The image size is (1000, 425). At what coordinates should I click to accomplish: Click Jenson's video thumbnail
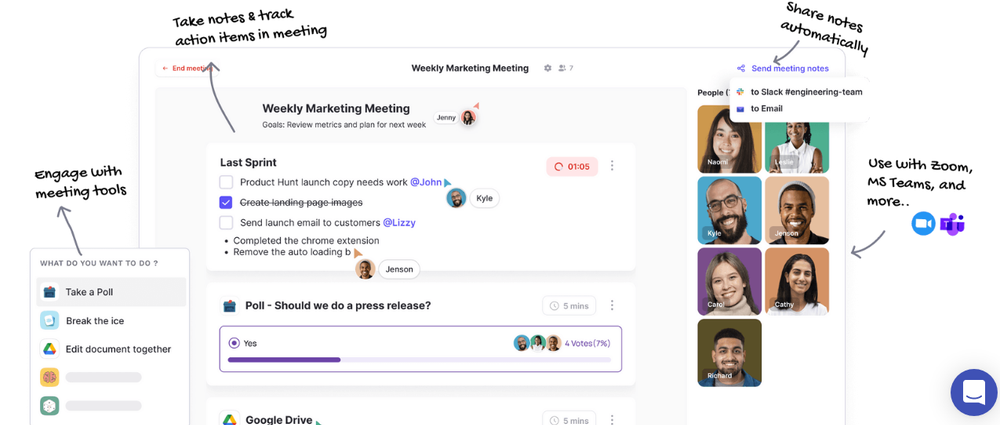click(797, 211)
